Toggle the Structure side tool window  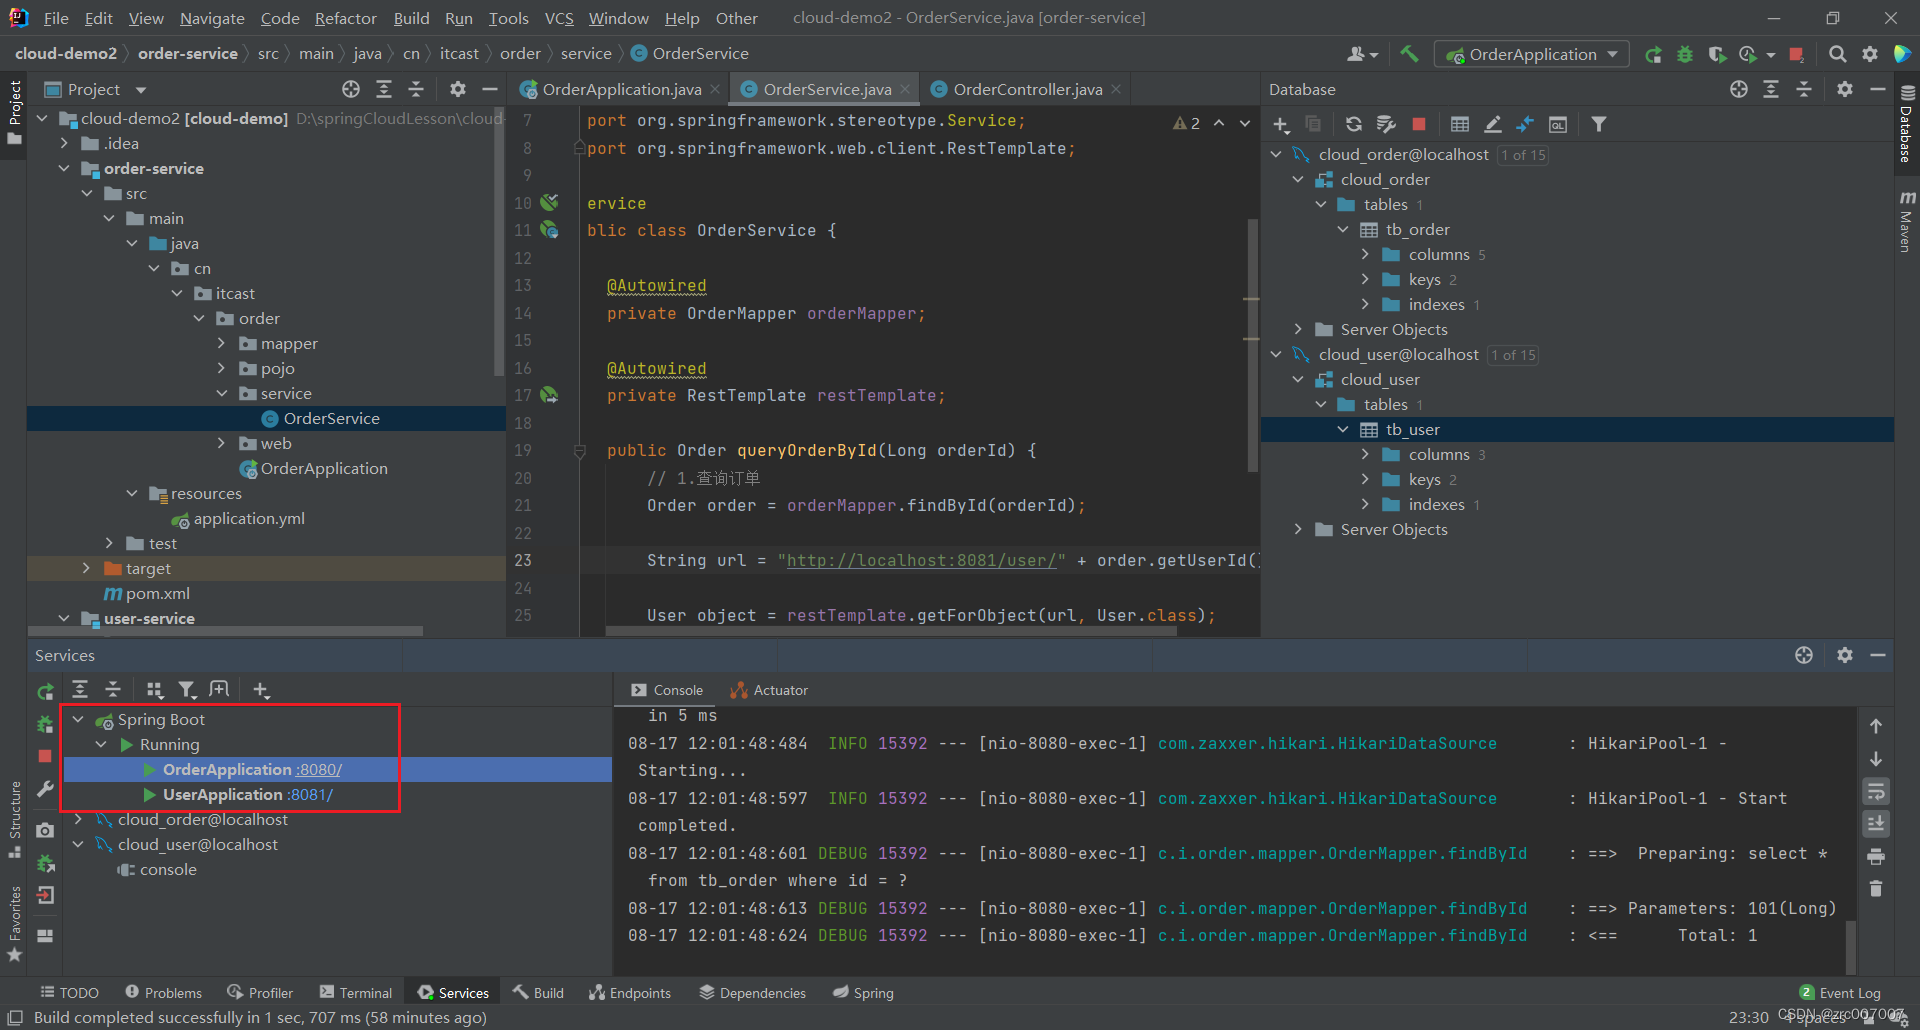(x=15, y=820)
